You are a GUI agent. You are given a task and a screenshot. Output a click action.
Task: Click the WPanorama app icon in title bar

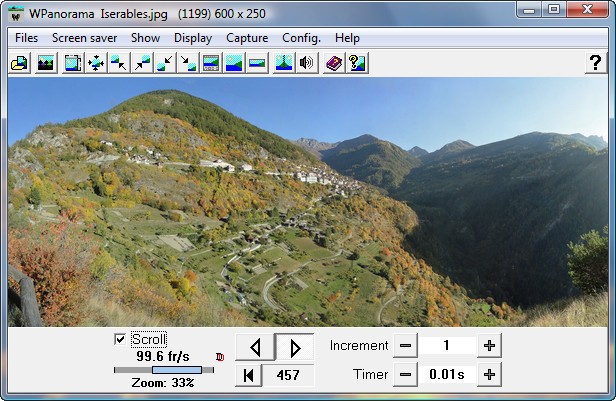16,14
